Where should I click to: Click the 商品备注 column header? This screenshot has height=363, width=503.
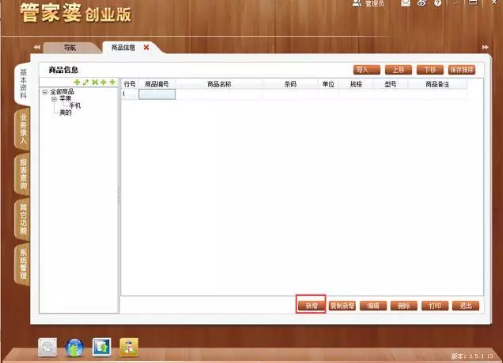point(437,84)
